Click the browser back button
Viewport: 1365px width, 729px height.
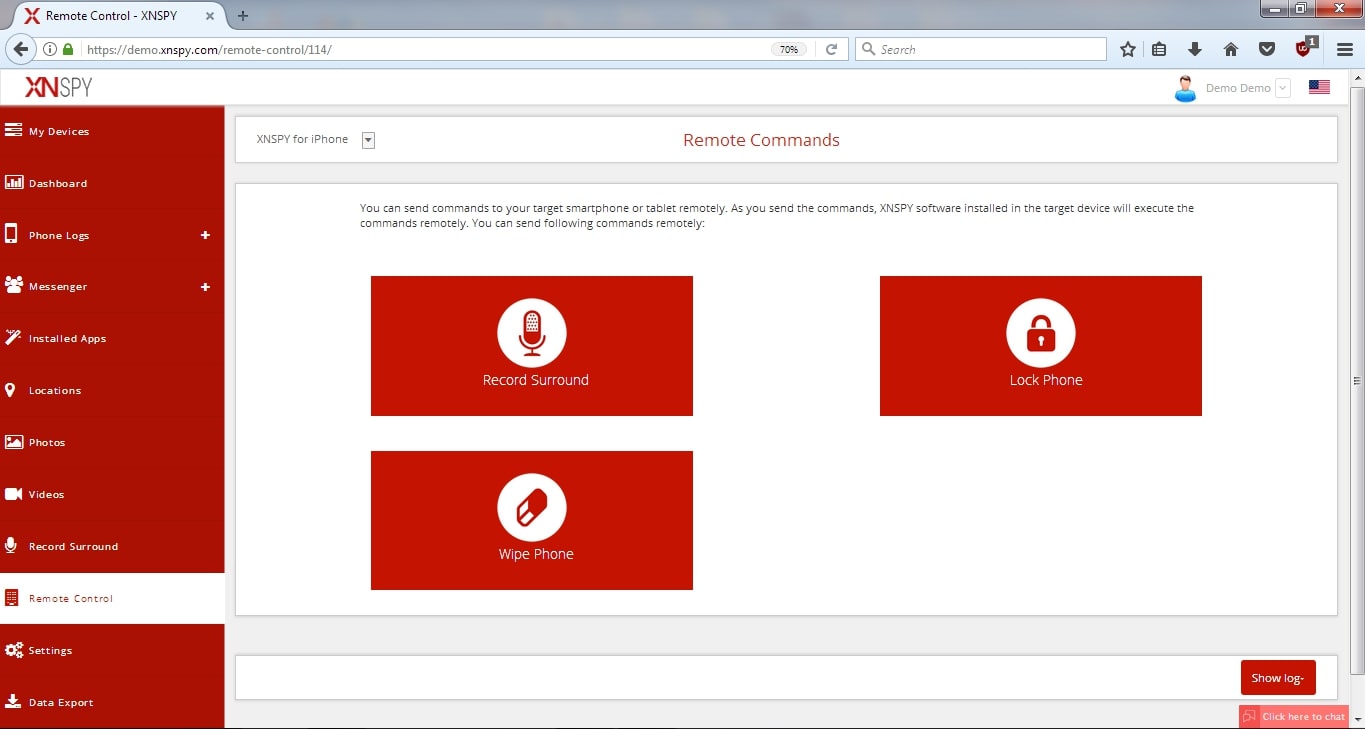pos(20,49)
